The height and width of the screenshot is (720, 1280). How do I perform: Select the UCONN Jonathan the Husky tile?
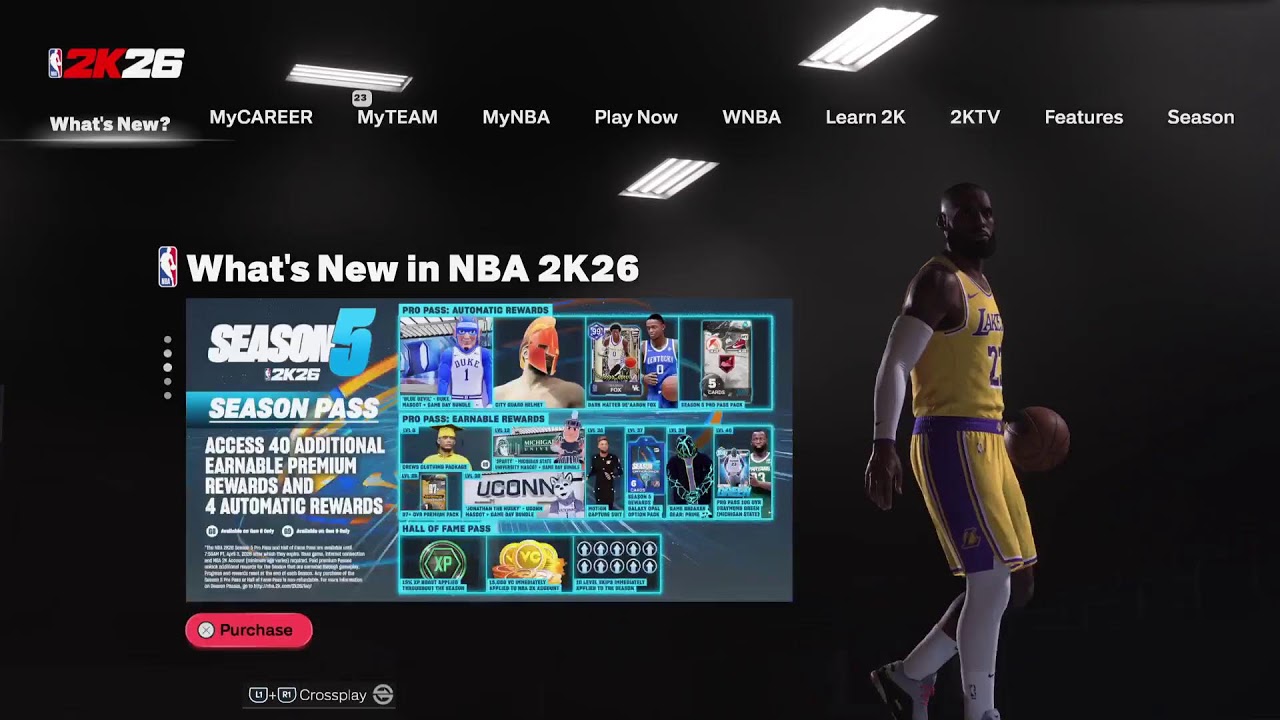[x=526, y=495]
